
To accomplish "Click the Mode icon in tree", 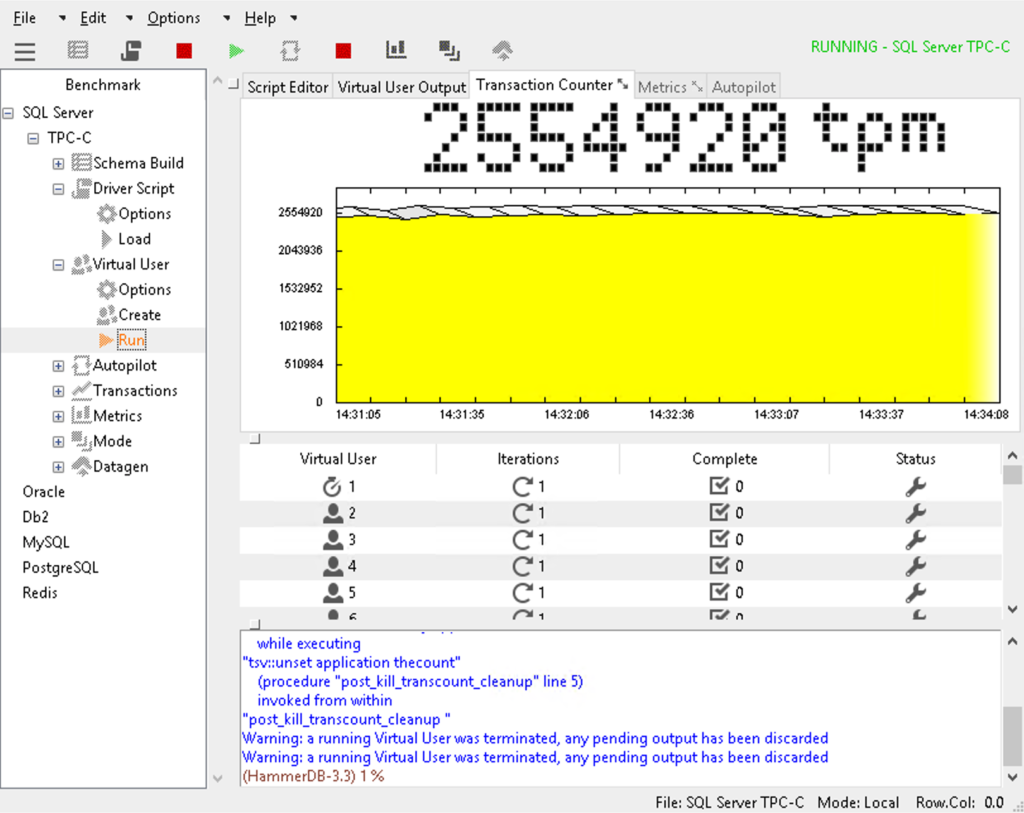I will click(81, 441).
